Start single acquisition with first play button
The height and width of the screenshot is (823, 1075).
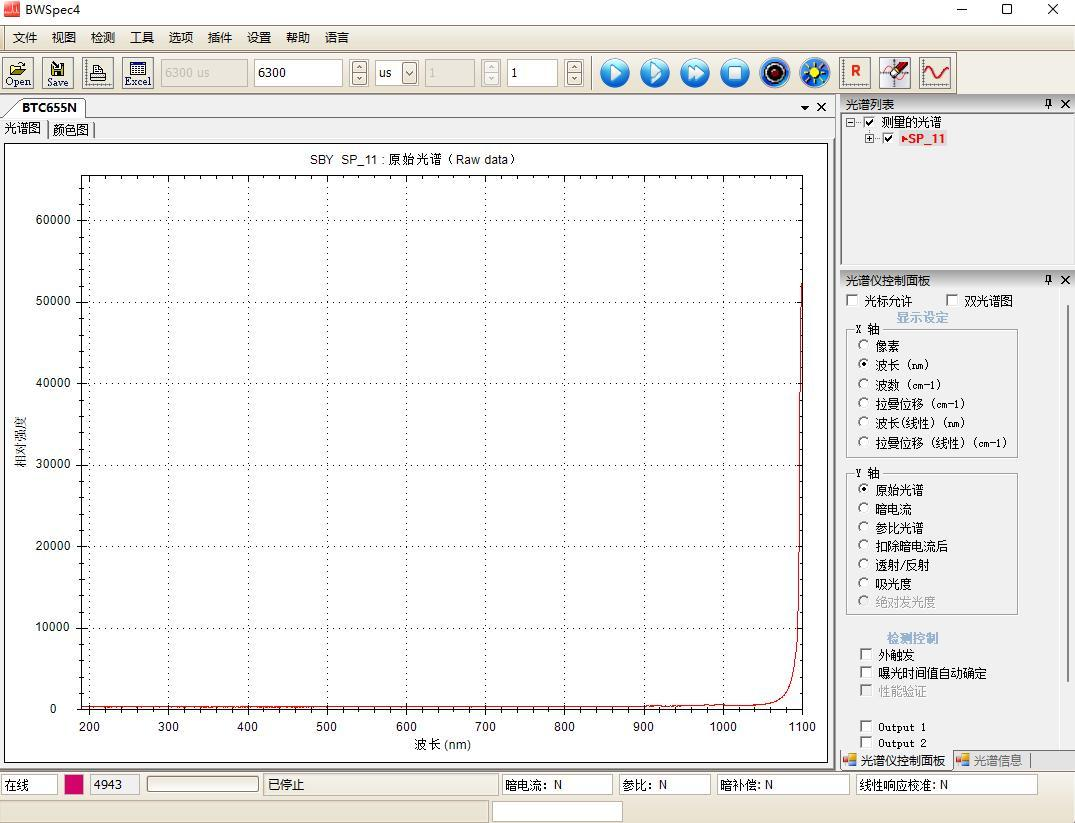click(x=615, y=73)
